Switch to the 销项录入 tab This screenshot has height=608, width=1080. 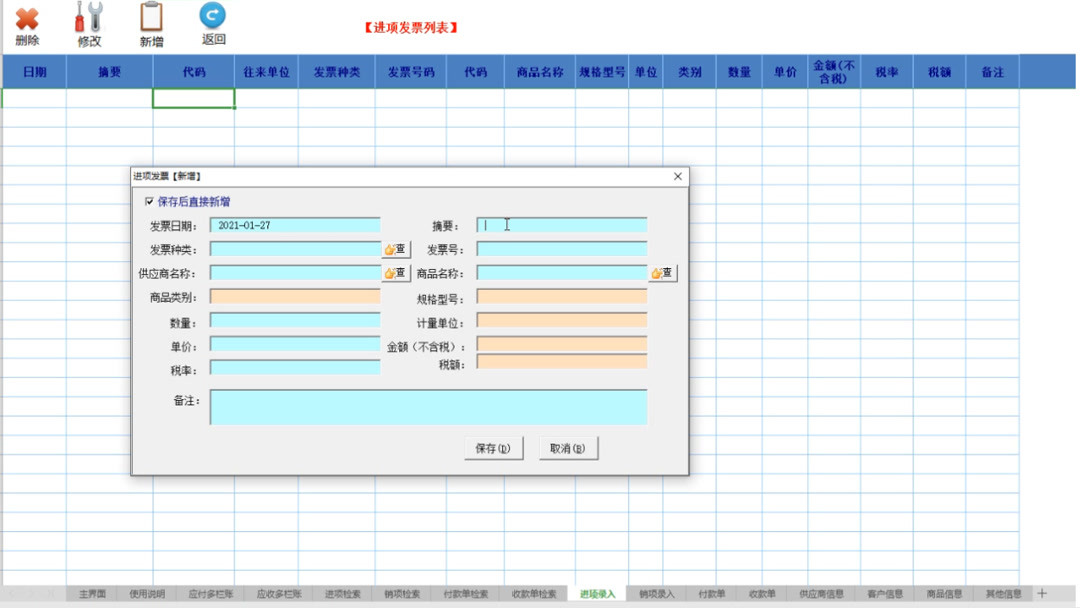coord(657,592)
